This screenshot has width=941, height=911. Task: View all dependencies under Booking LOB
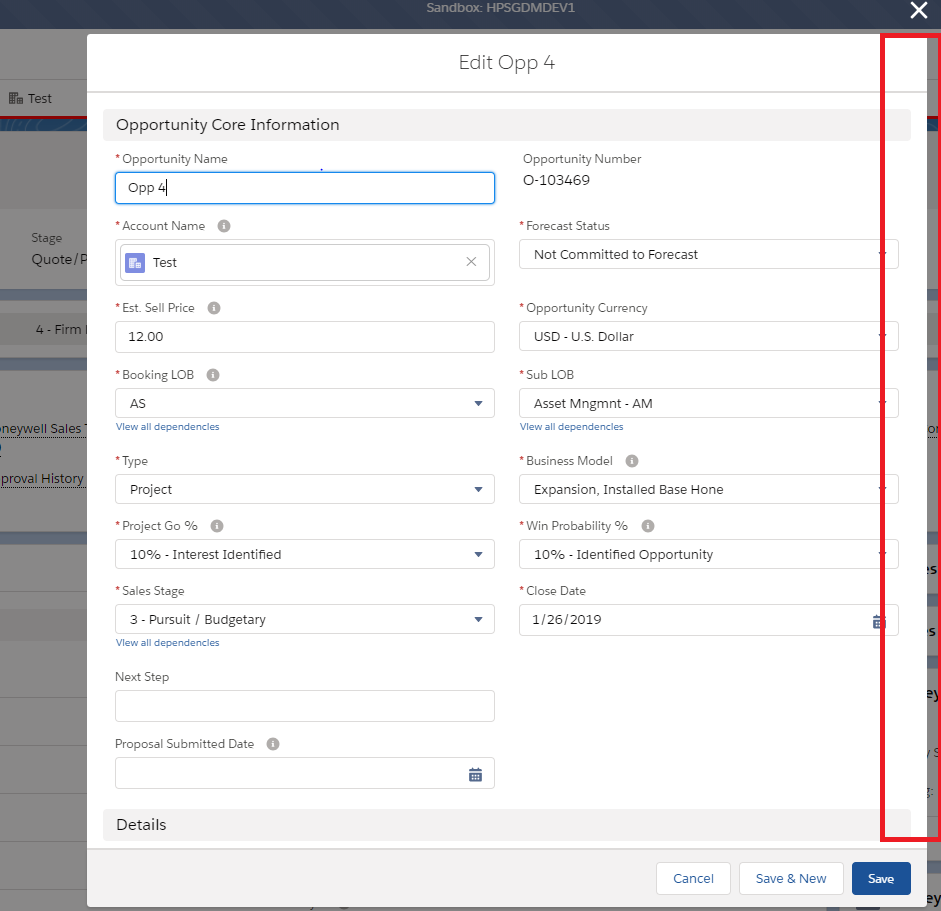coord(167,427)
